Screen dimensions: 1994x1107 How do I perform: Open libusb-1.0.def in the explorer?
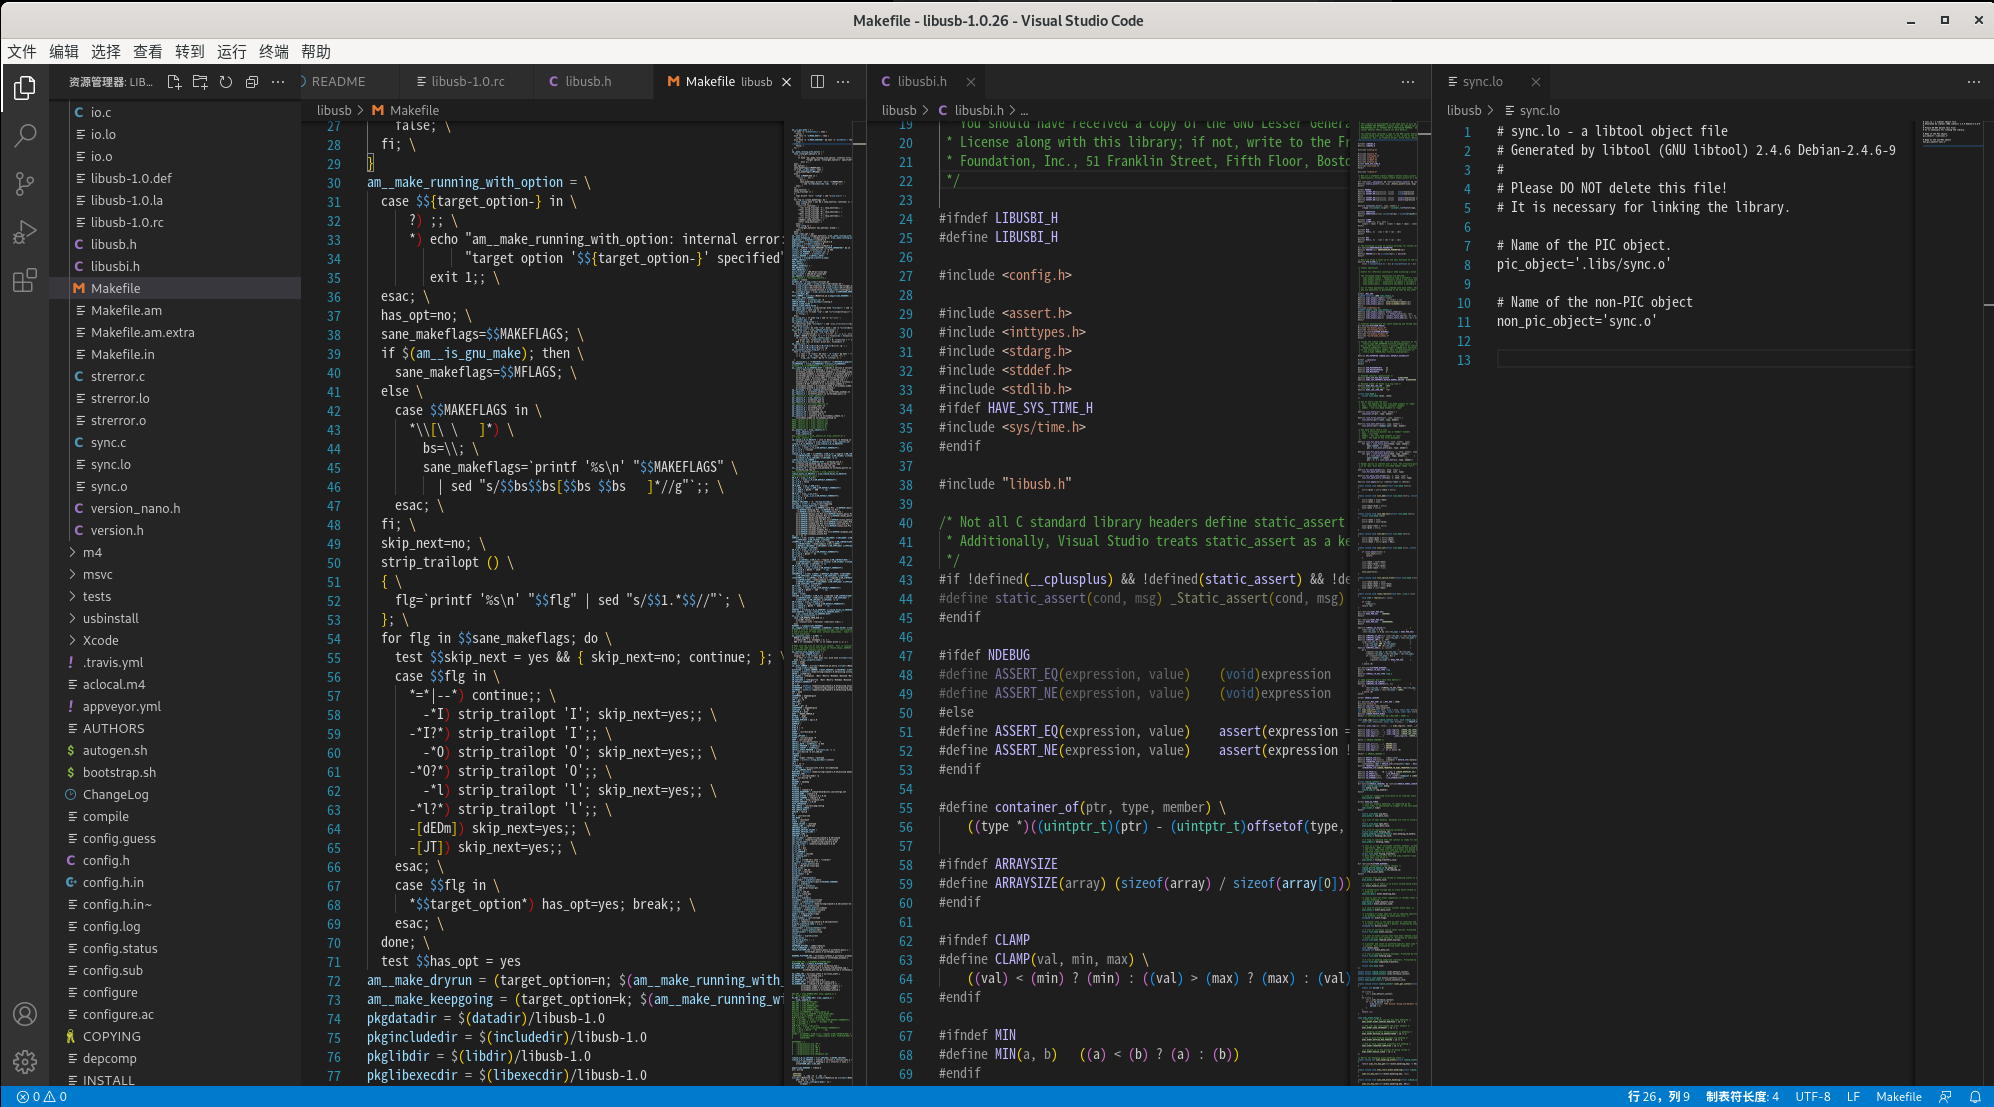click(x=175, y=179)
